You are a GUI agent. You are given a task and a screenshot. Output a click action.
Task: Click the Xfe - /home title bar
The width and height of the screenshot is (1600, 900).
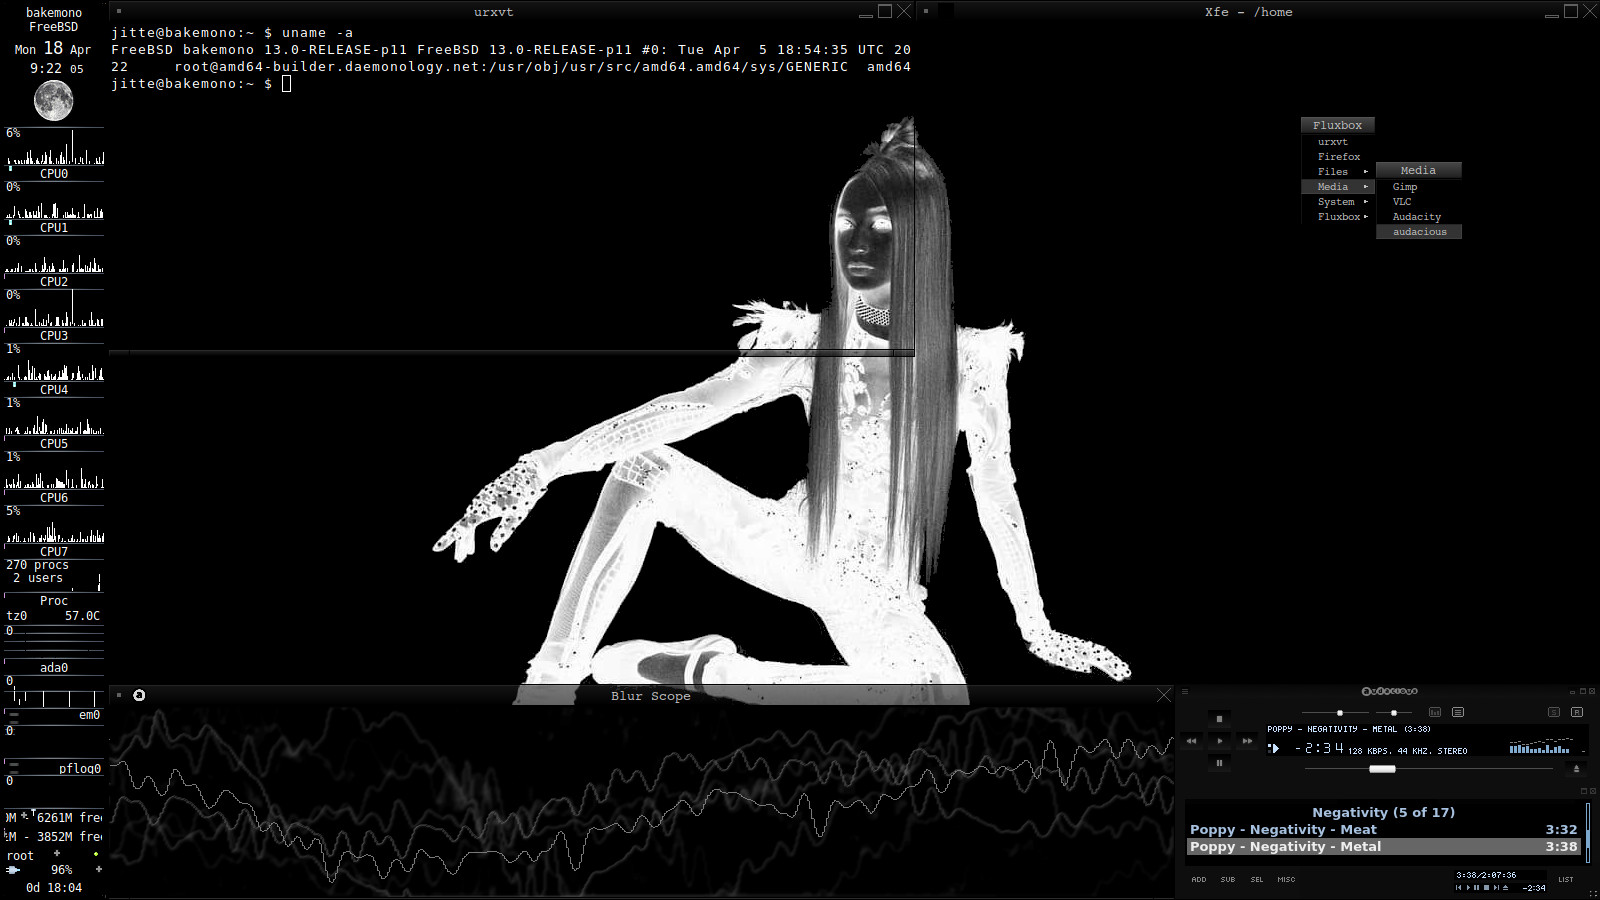click(x=1248, y=12)
